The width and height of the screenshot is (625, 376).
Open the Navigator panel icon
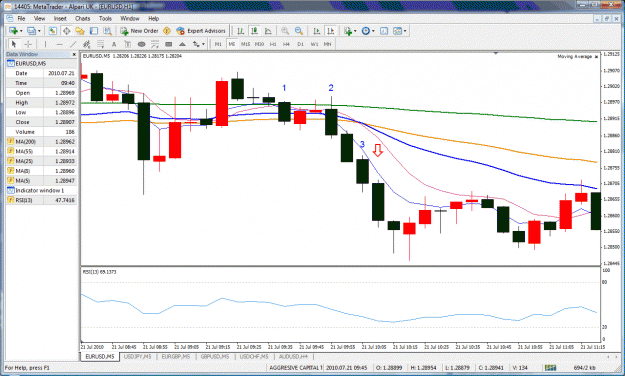pos(80,31)
